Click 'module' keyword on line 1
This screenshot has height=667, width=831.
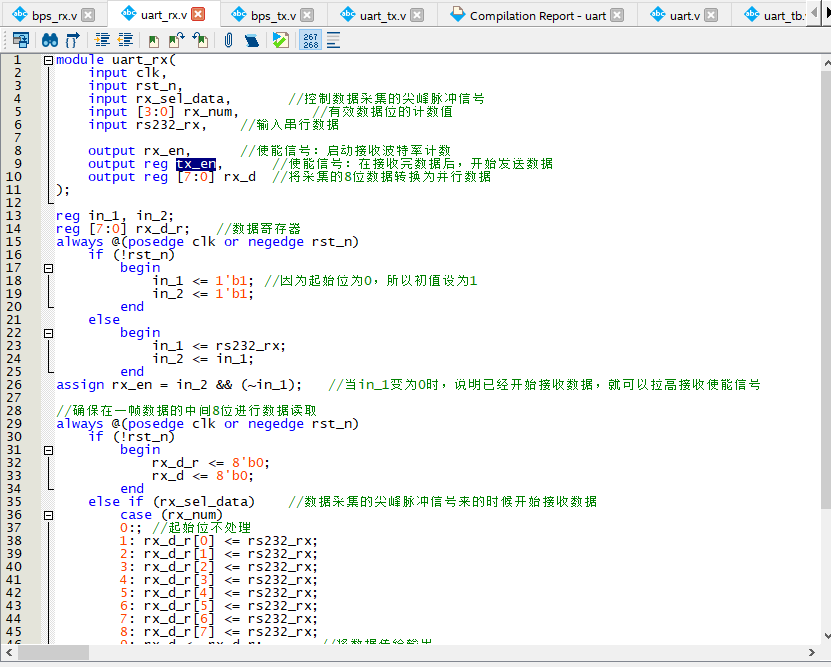(x=79, y=60)
